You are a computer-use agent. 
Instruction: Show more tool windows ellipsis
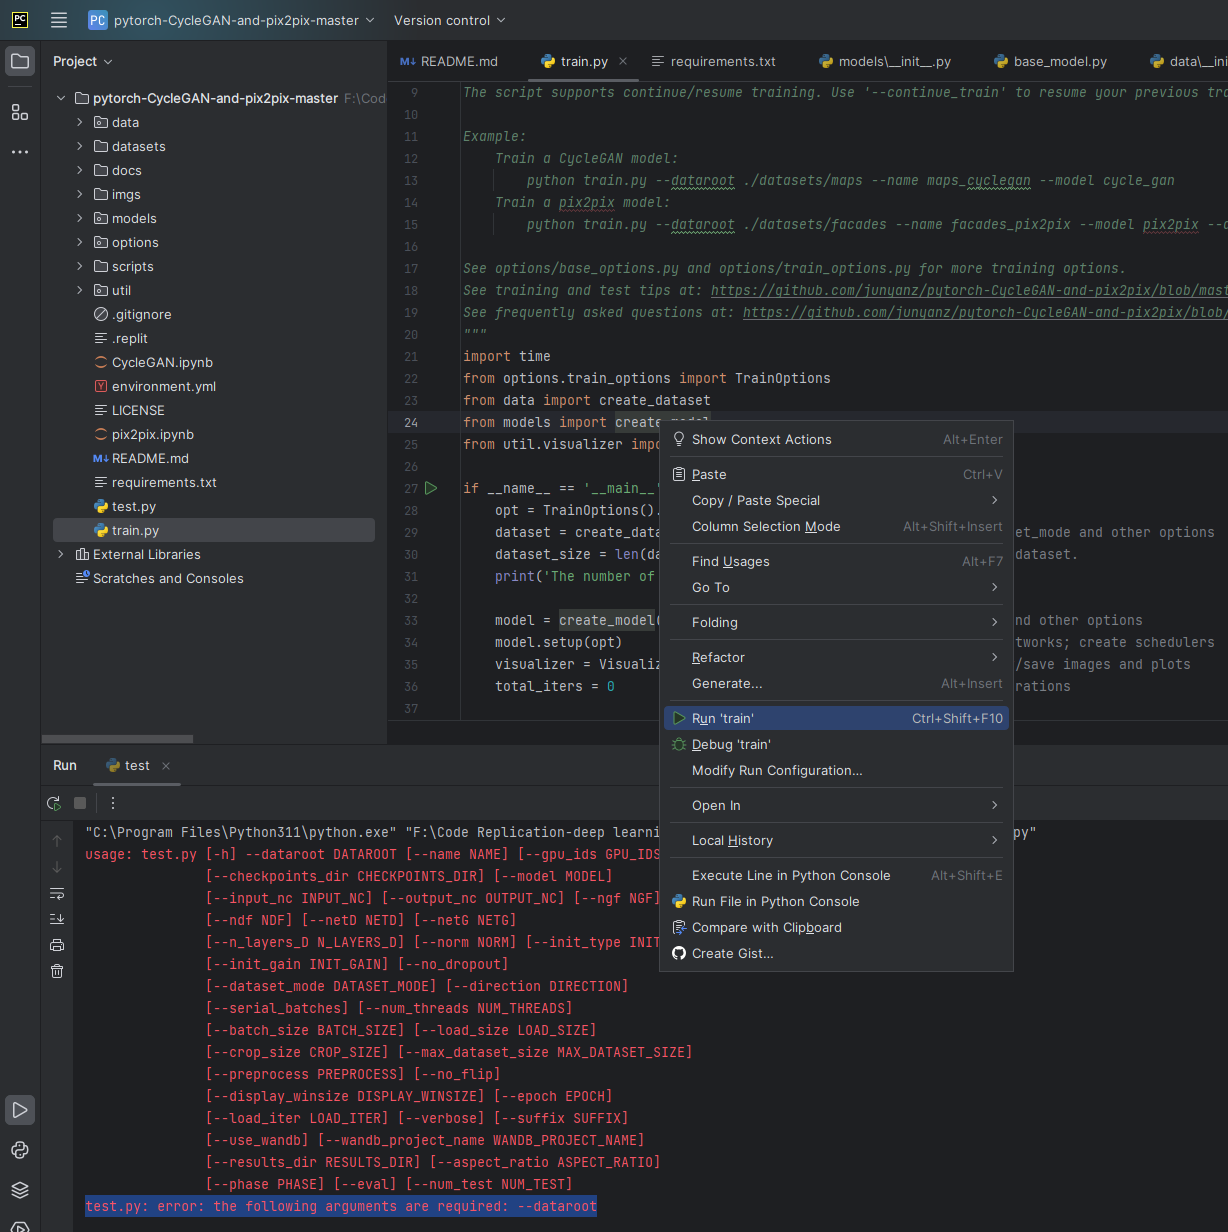click(20, 152)
